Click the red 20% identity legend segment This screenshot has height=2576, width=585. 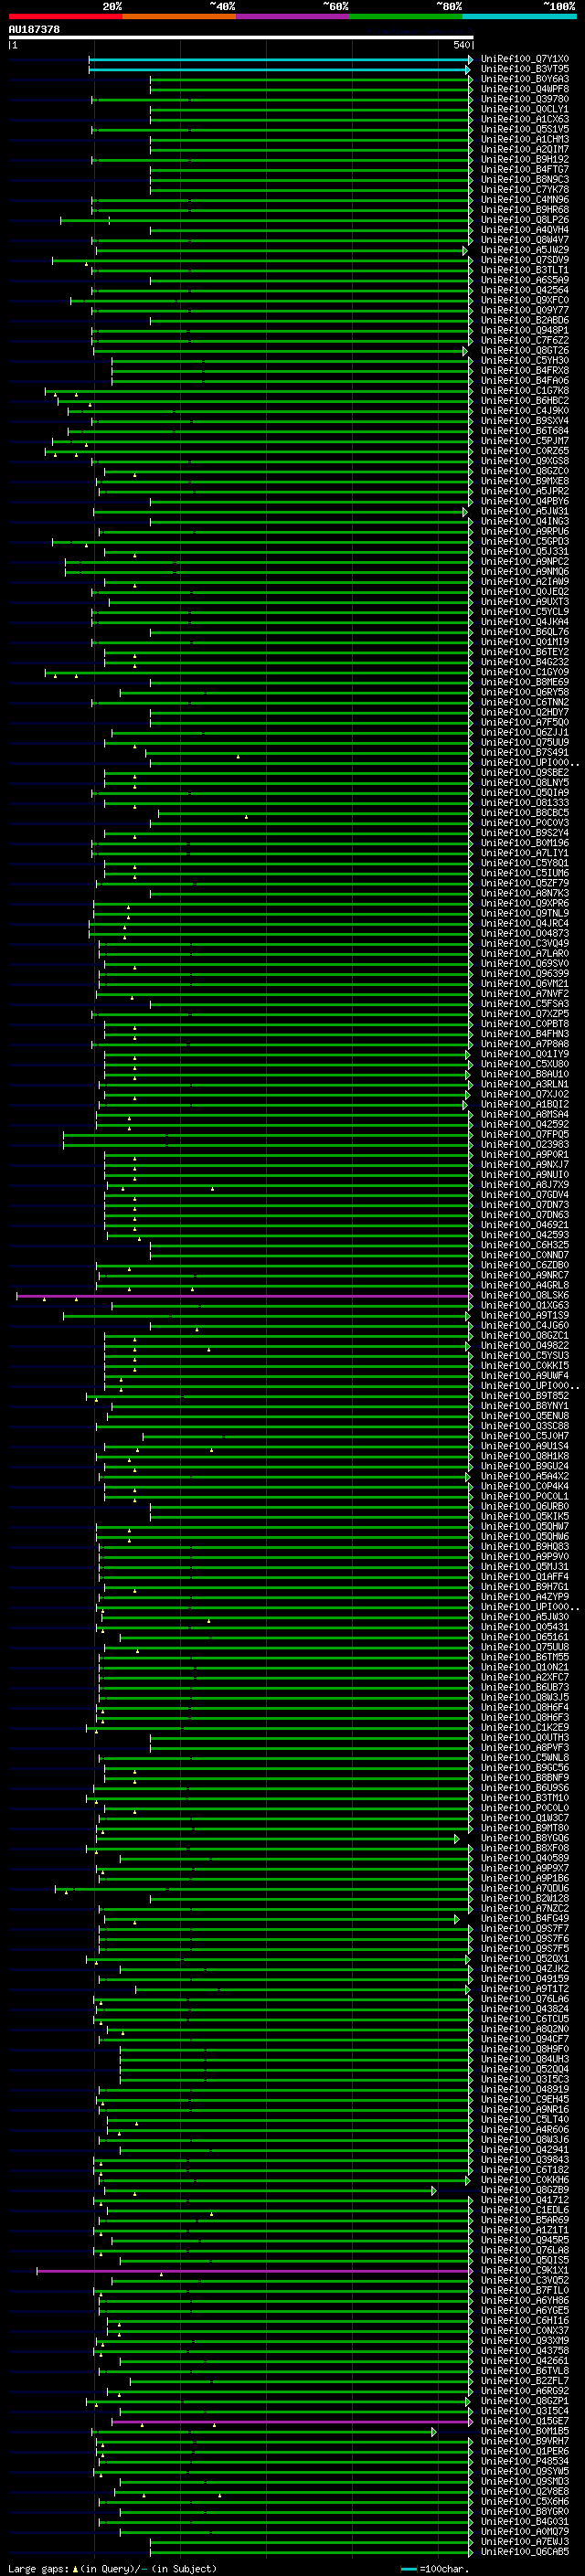65,16
